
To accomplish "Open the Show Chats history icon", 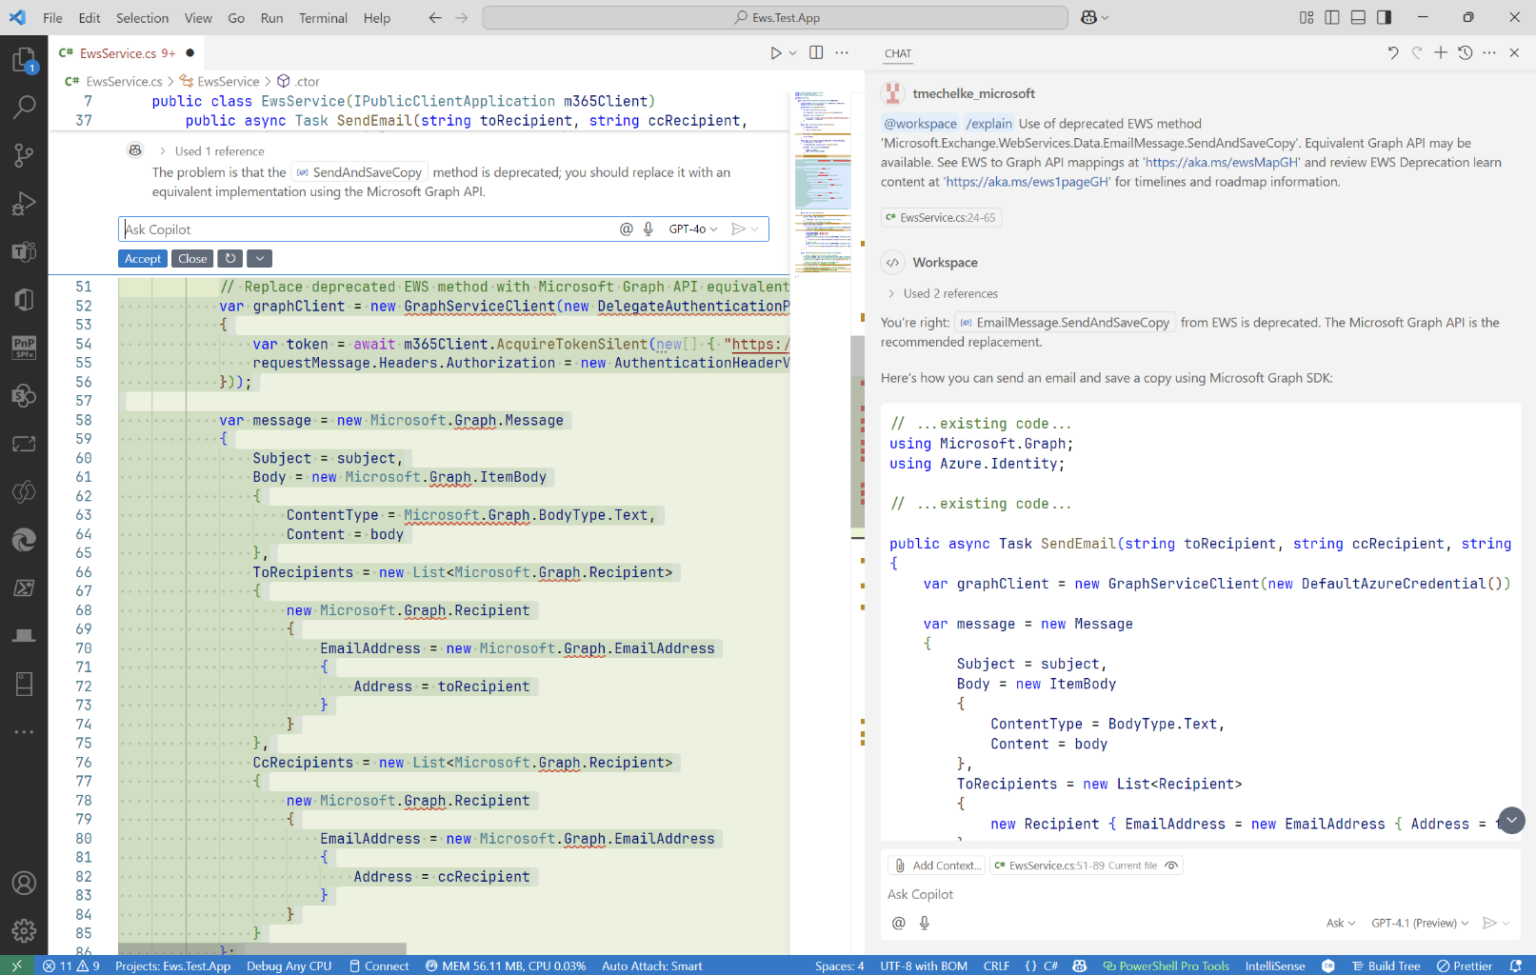I will point(1464,53).
